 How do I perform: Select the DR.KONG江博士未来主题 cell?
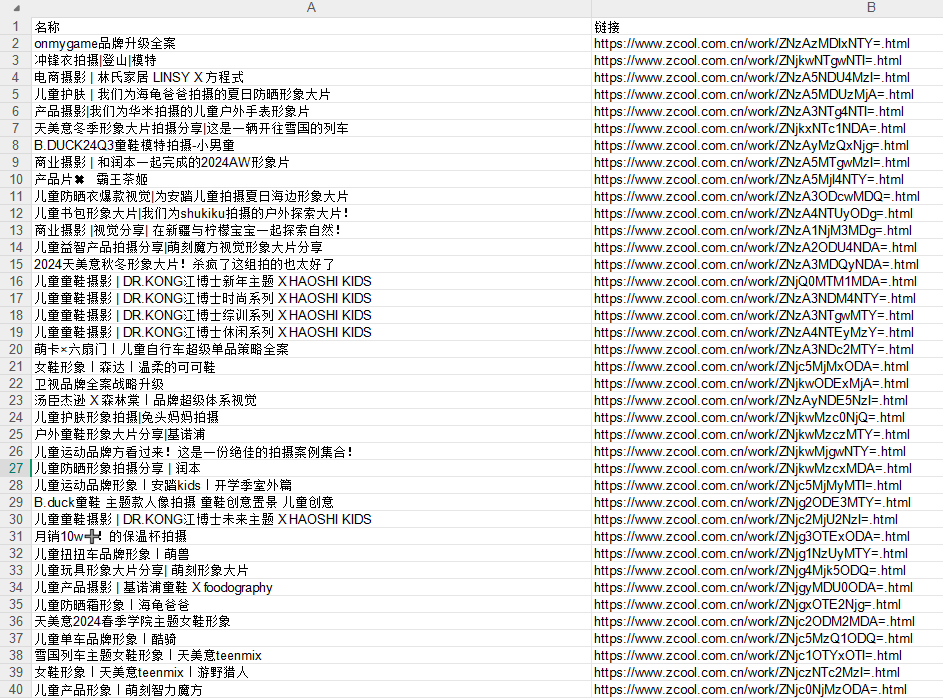pos(311,519)
